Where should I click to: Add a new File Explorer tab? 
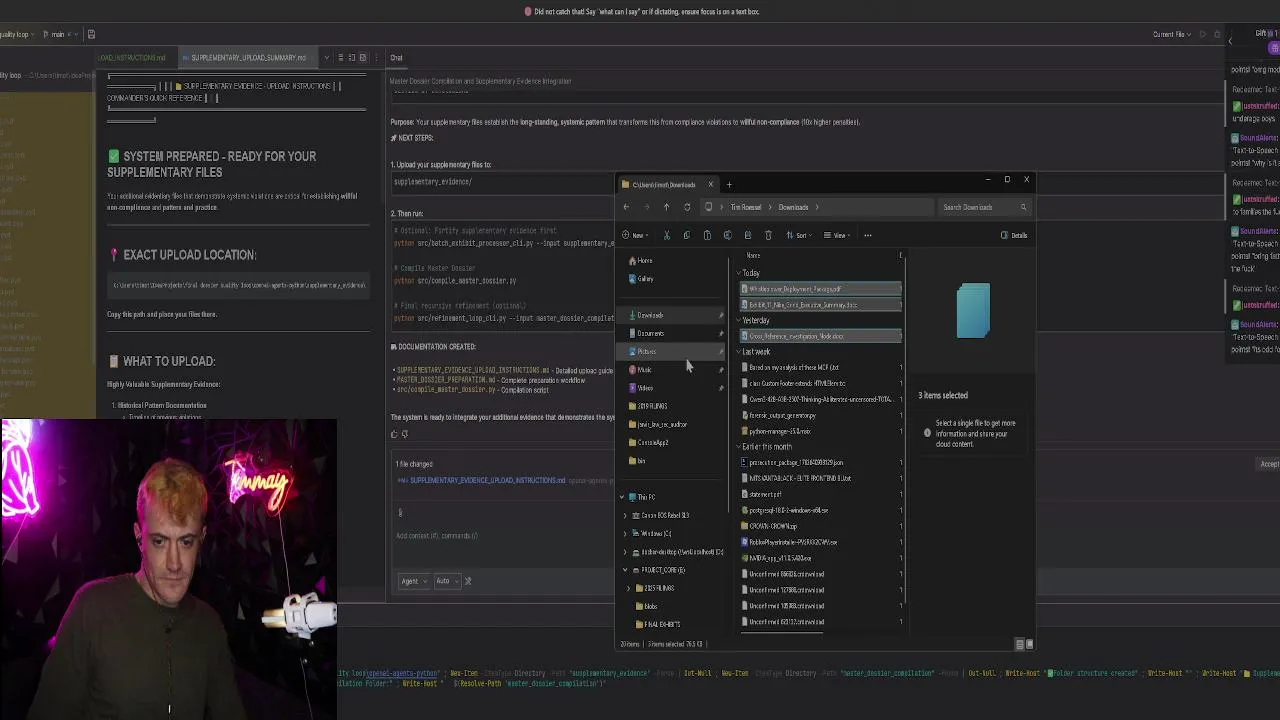coord(729,184)
